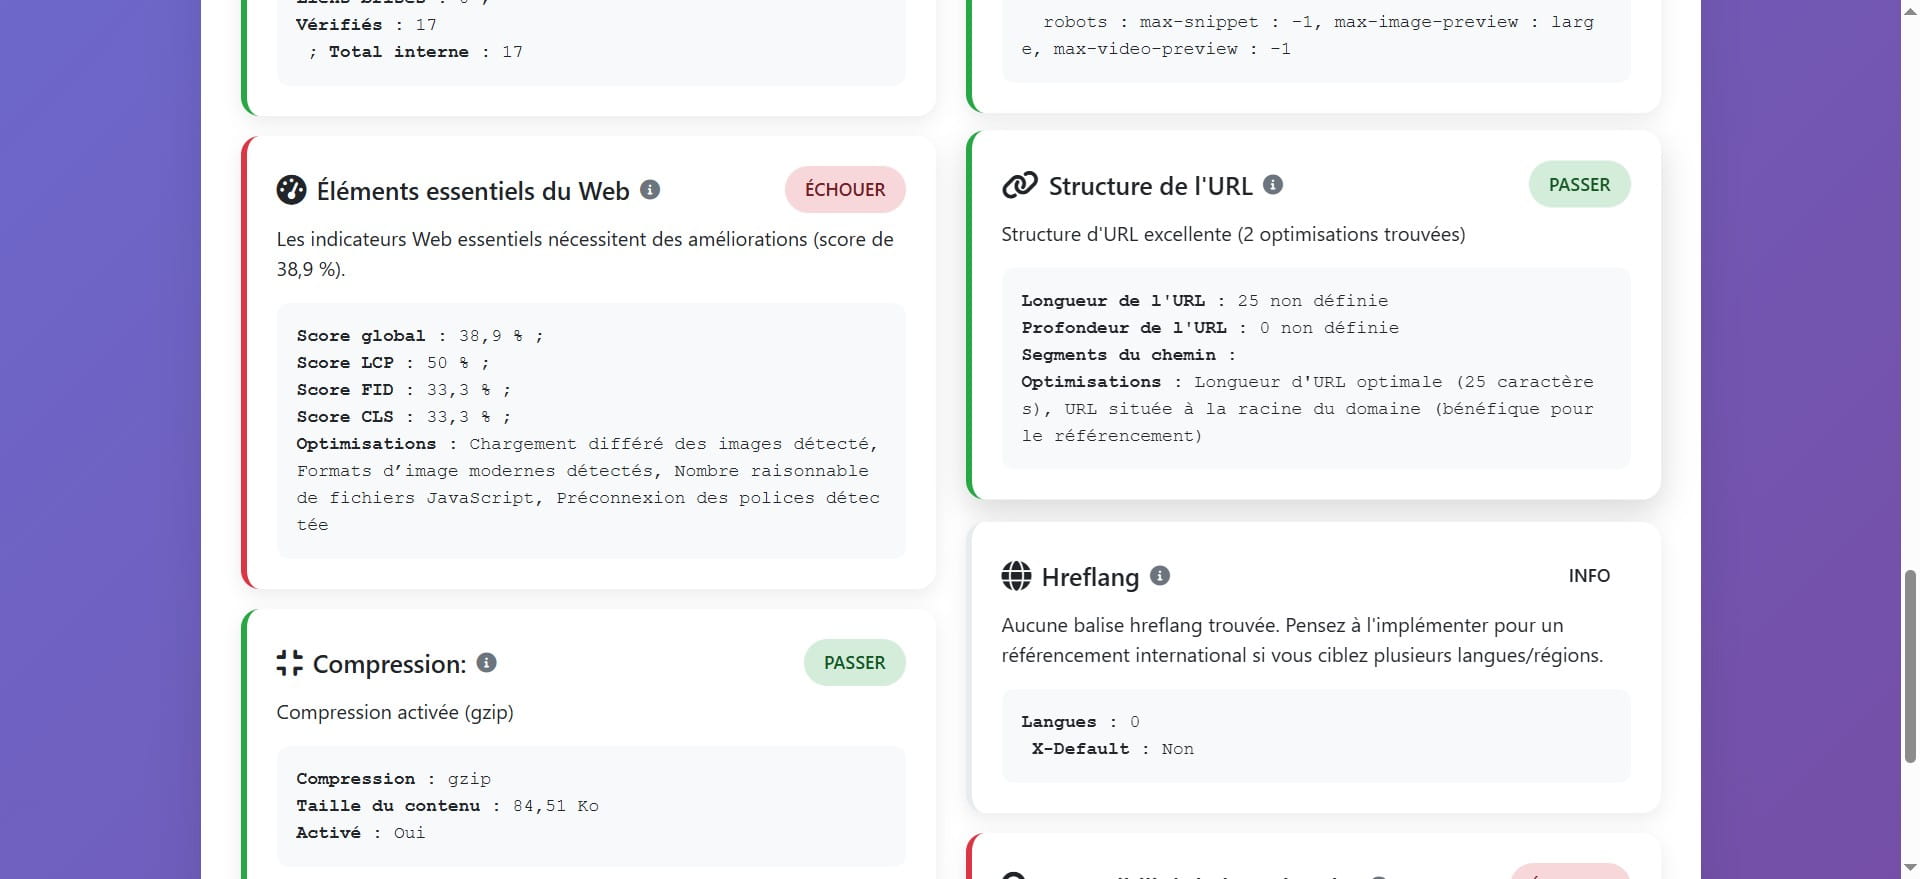This screenshot has height=879, width=1920.
Task: Click the Score FID : 33,3 % line
Action: [404, 390]
